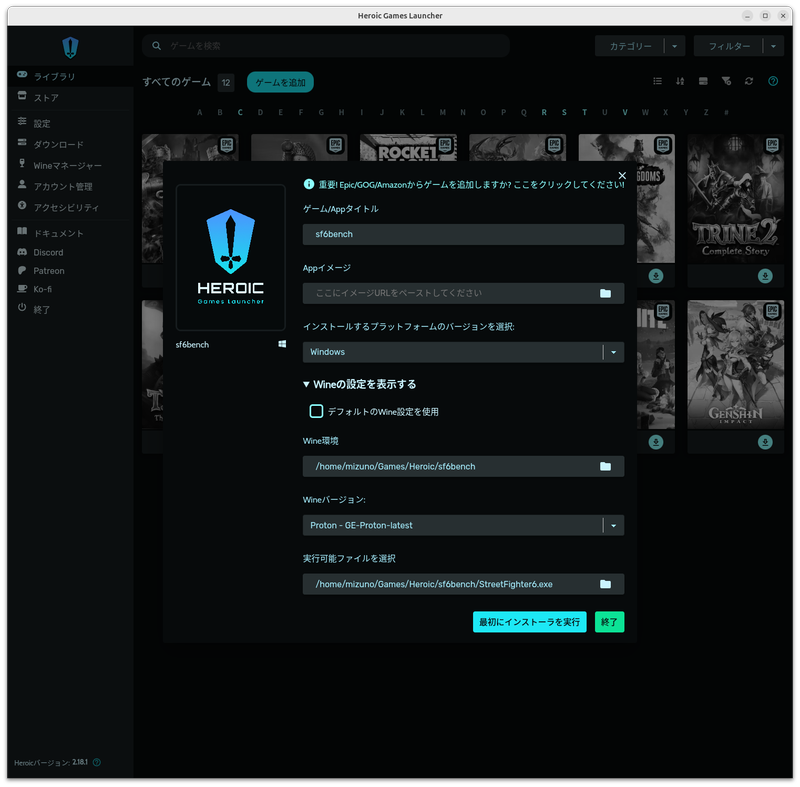Click the Accessibility sidebar icon
This screenshot has width=800, height=787.
(x=22, y=205)
